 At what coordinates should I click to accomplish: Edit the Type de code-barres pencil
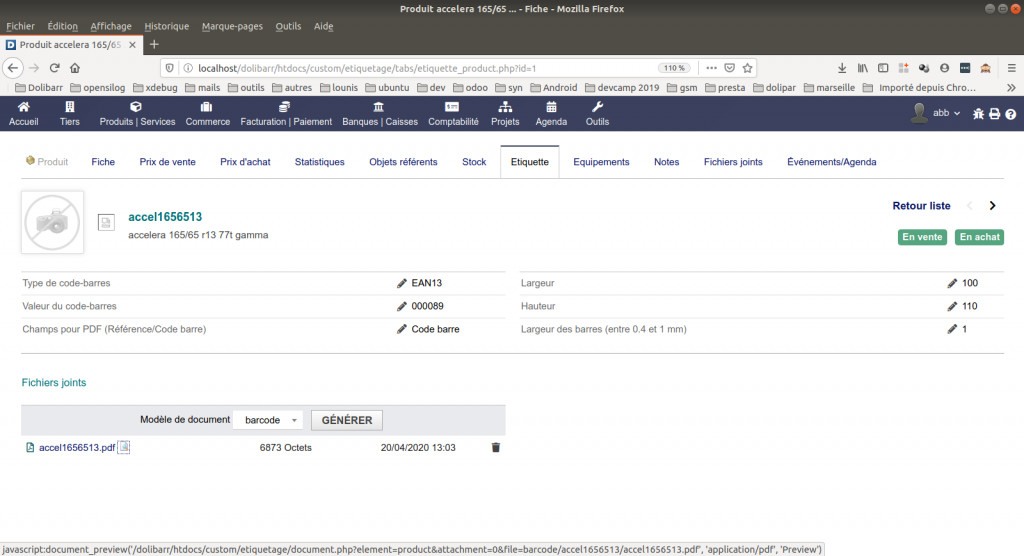tap(402, 284)
